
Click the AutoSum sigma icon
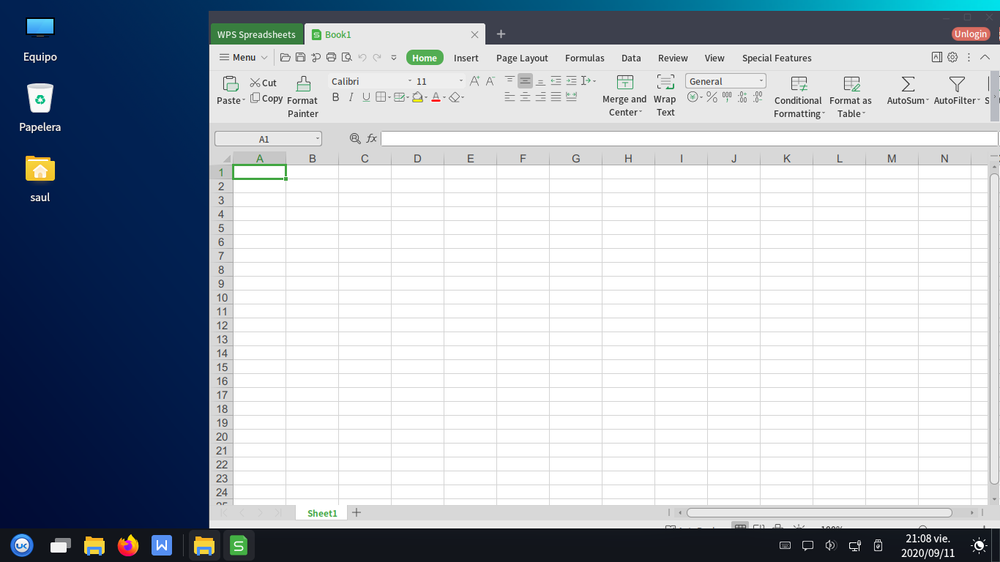point(907,84)
